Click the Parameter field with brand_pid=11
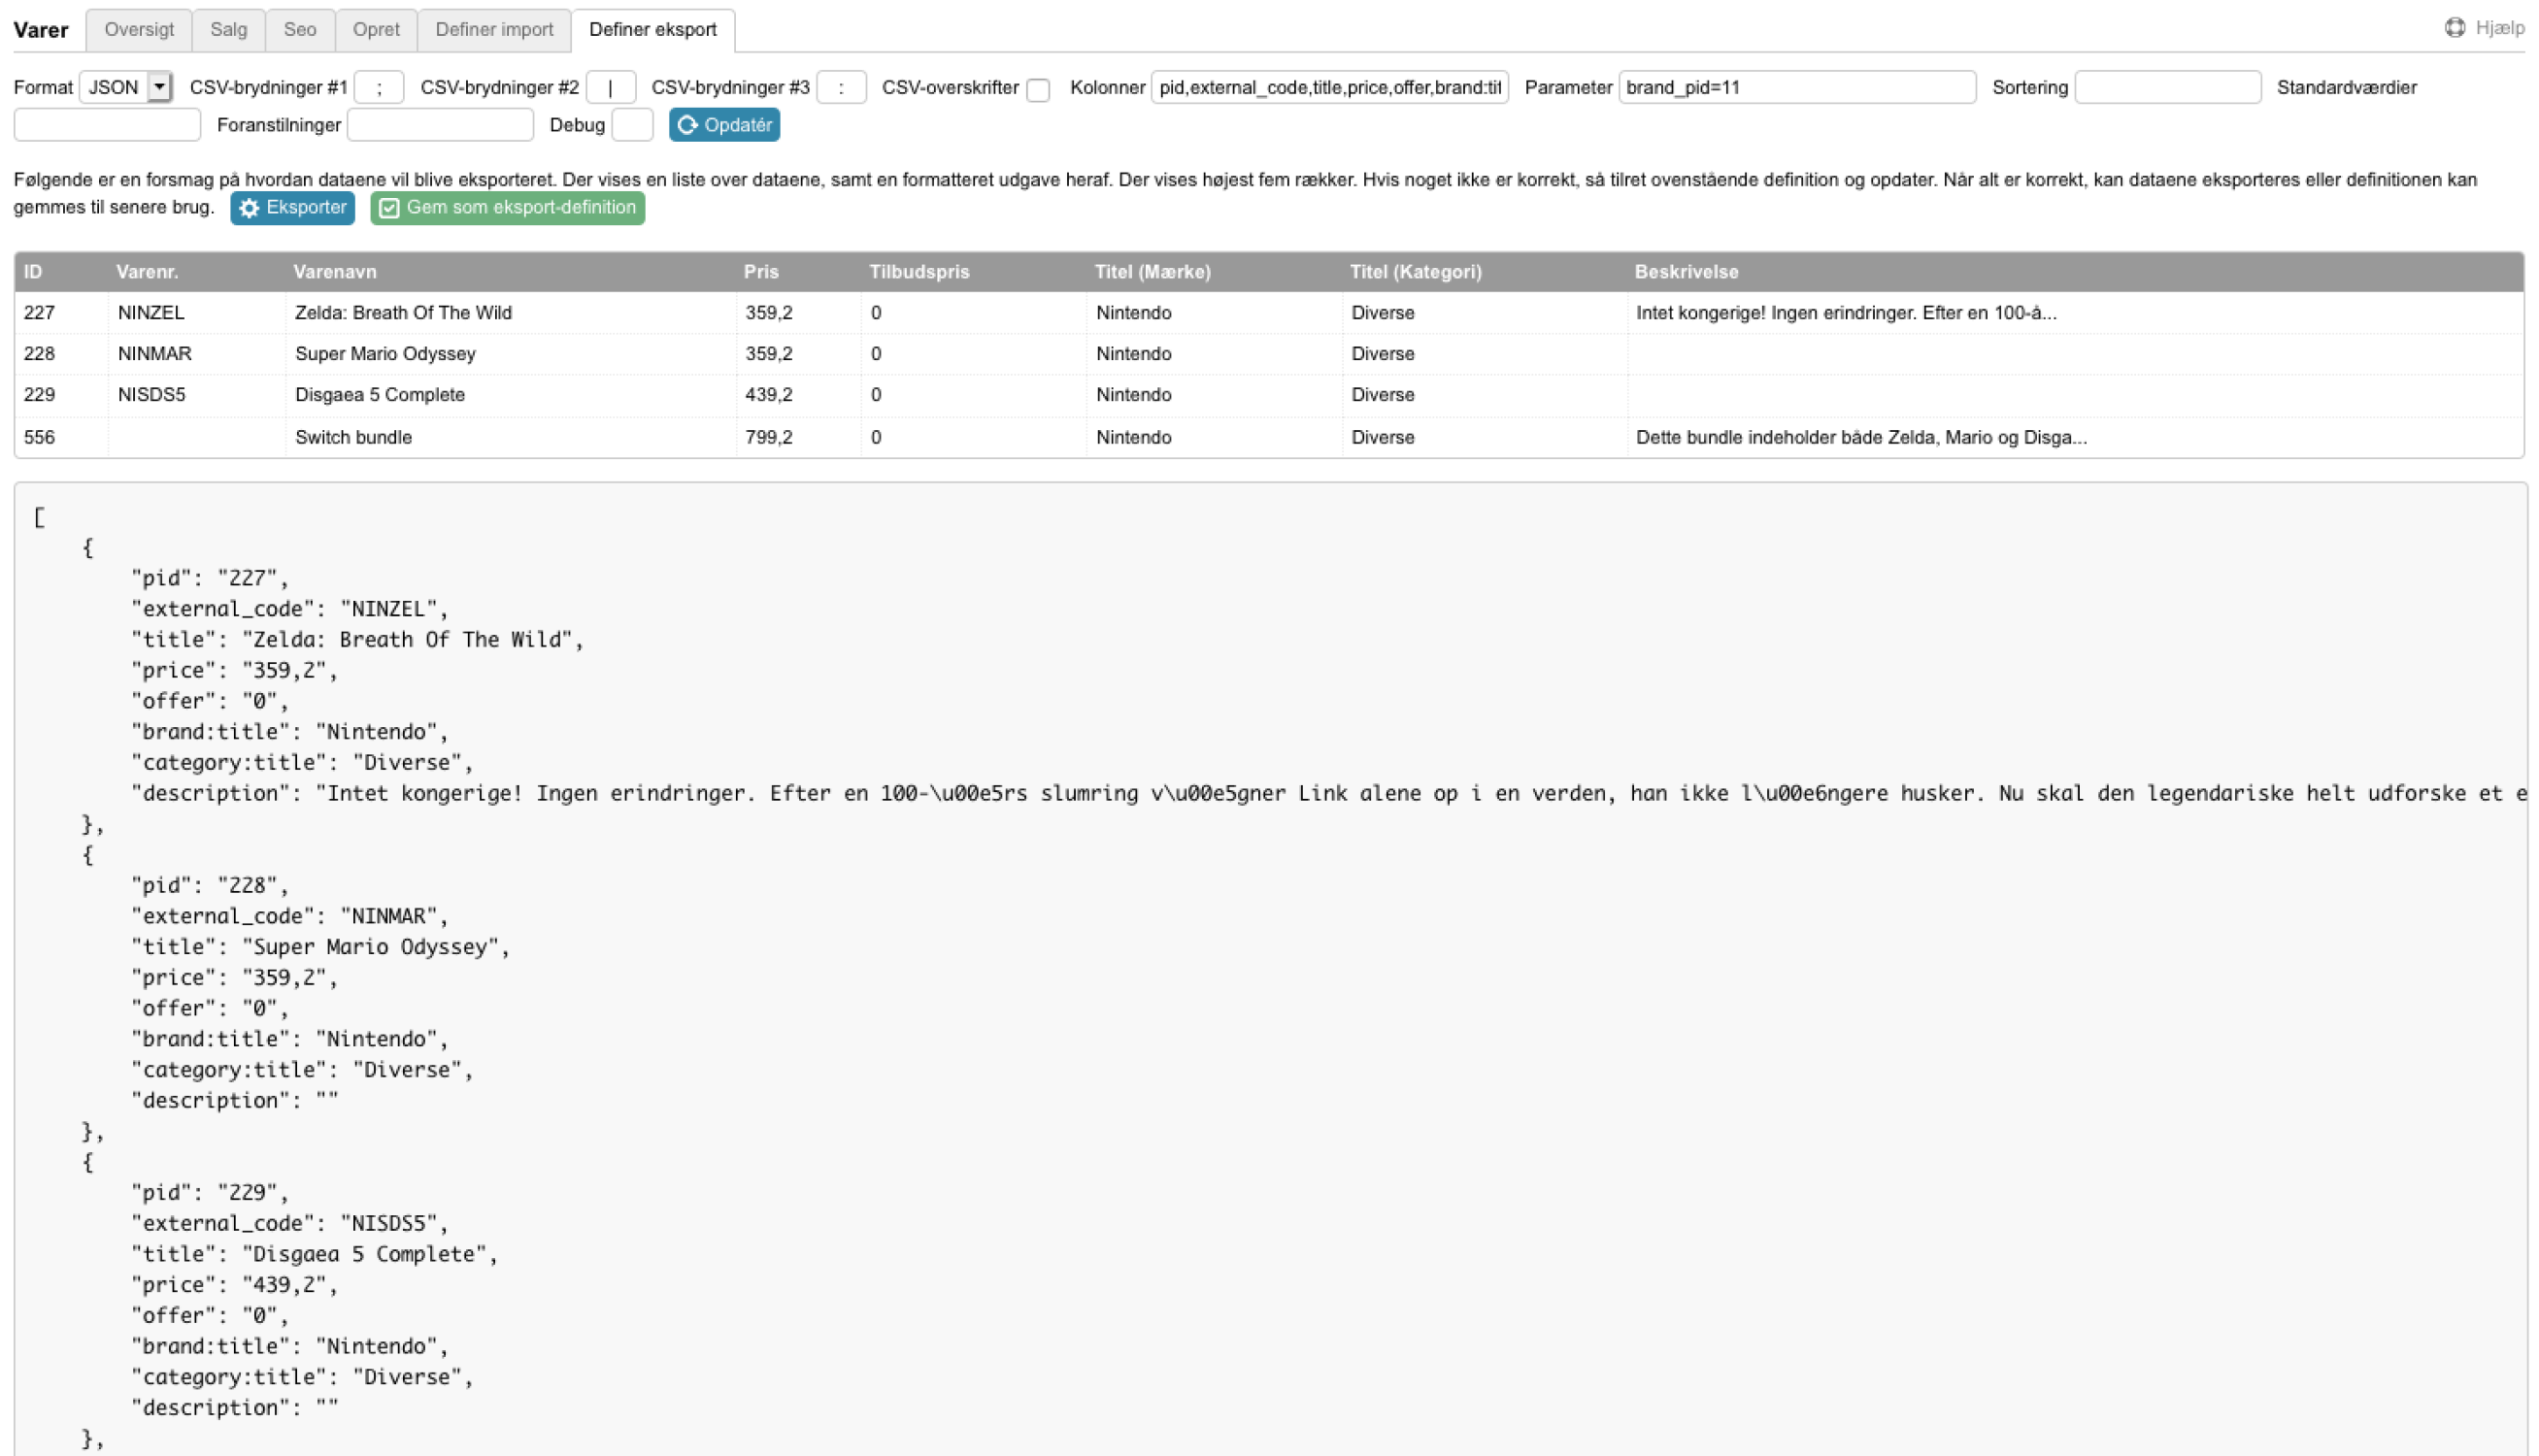Screen dimensions: 2539x1456 [x=1796, y=88]
